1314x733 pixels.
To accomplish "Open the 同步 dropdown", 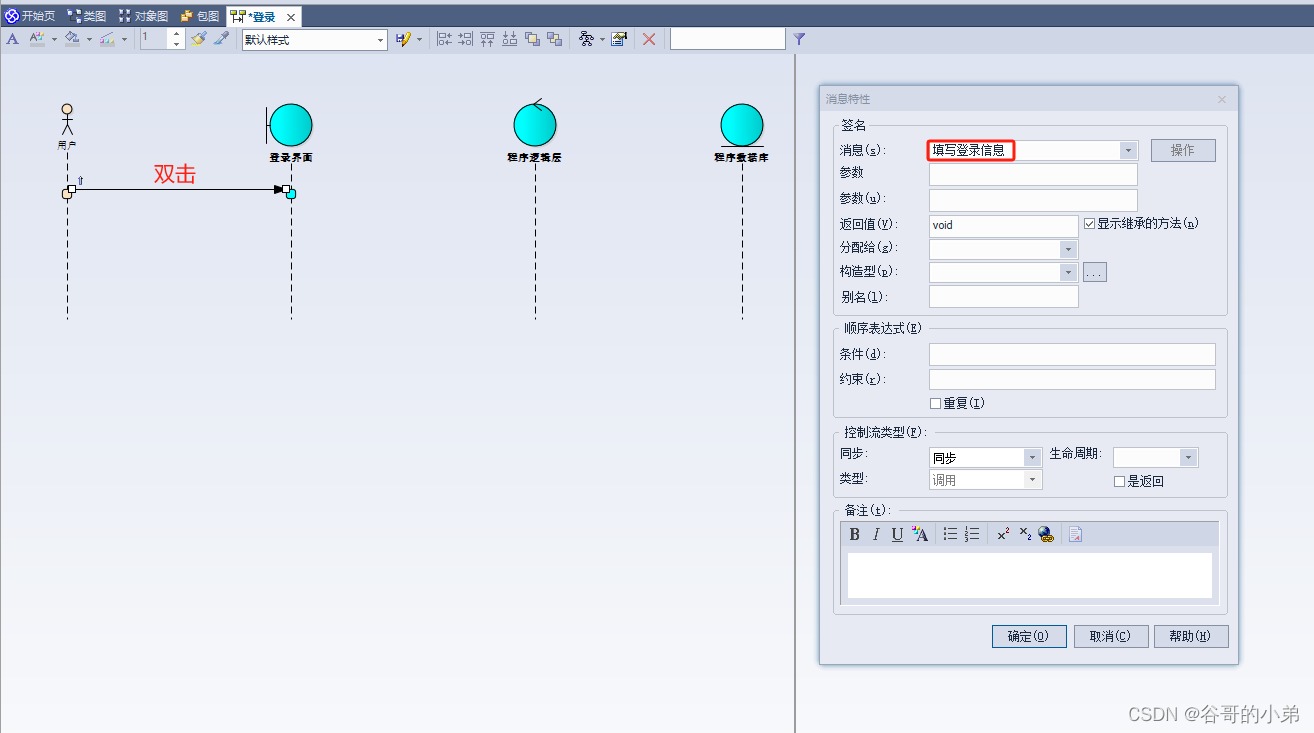I will [x=1033, y=457].
